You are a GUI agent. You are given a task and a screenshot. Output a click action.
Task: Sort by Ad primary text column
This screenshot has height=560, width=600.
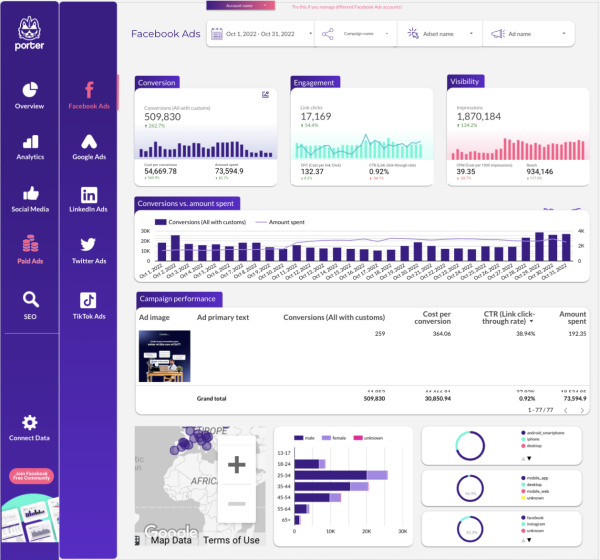pyautogui.click(x=223, y=317)
